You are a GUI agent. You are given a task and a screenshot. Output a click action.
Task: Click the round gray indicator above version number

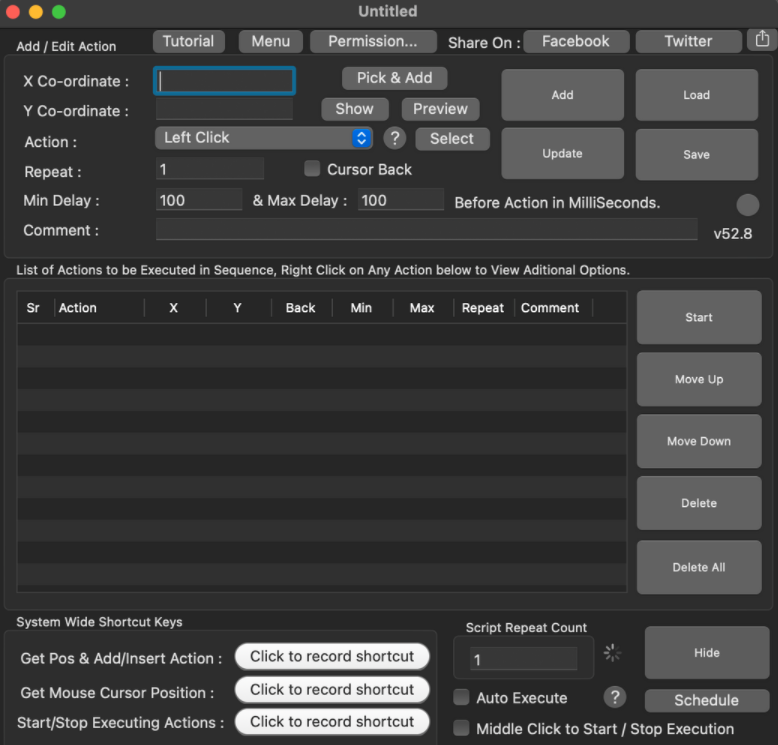747,205
